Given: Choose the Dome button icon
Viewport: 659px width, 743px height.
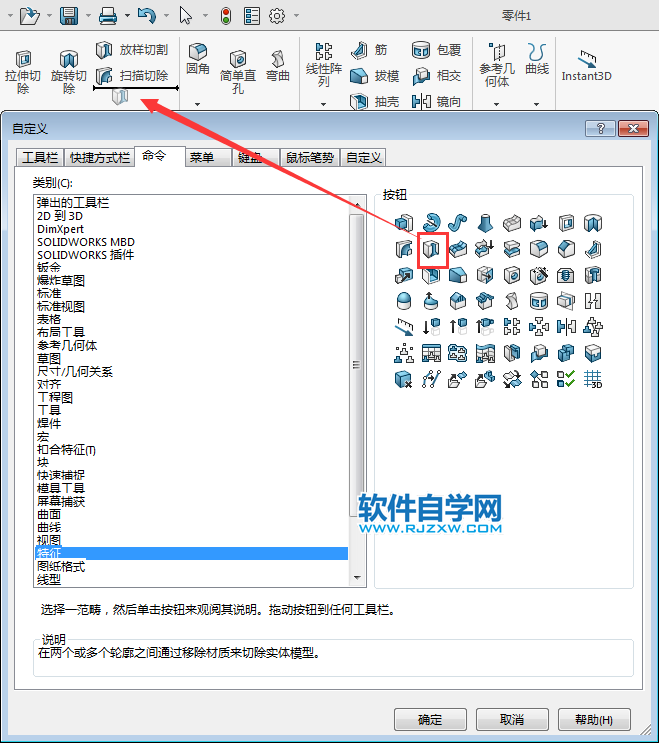Looking at the screenshot, I should [404, 300].
